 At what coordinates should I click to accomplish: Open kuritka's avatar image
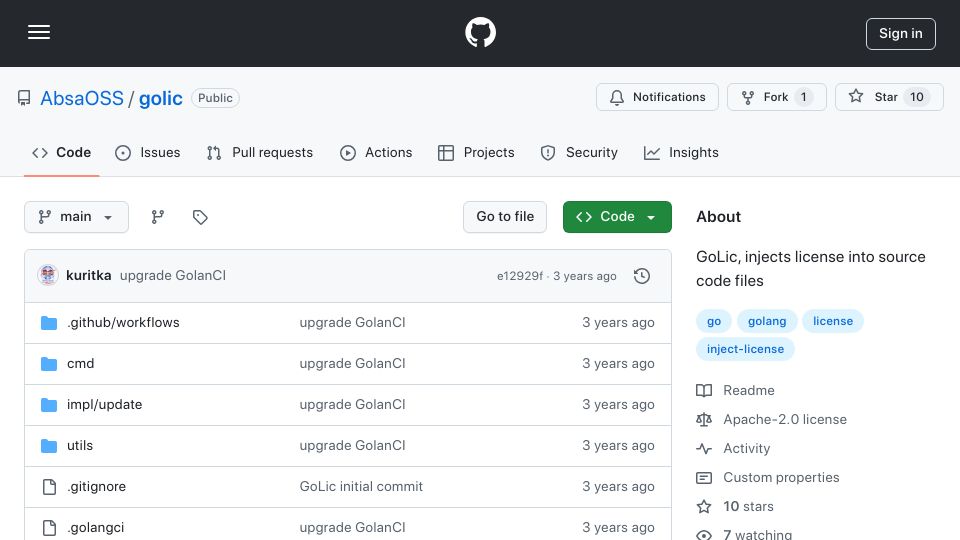(48, 276)
